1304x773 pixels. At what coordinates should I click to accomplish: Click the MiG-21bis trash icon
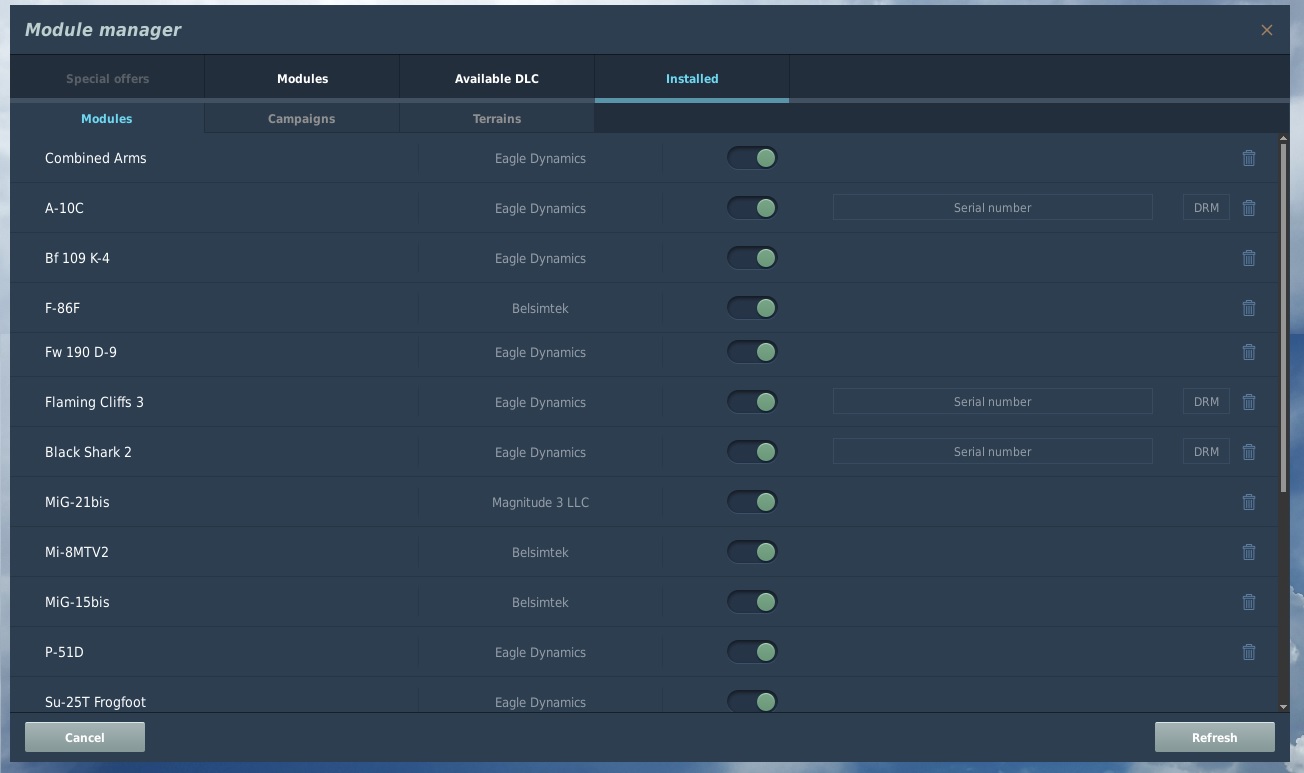[1248, 502]
